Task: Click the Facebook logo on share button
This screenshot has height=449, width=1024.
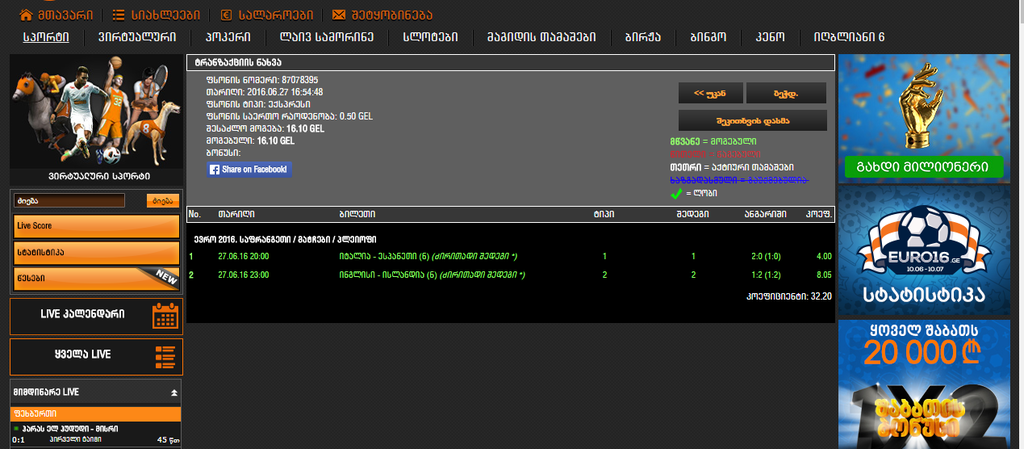Action: pos(216,170)
